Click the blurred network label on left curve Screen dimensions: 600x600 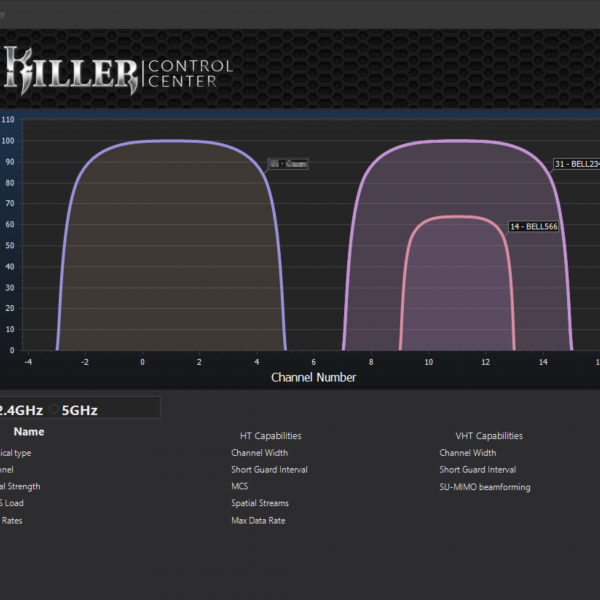pos(287,164)
